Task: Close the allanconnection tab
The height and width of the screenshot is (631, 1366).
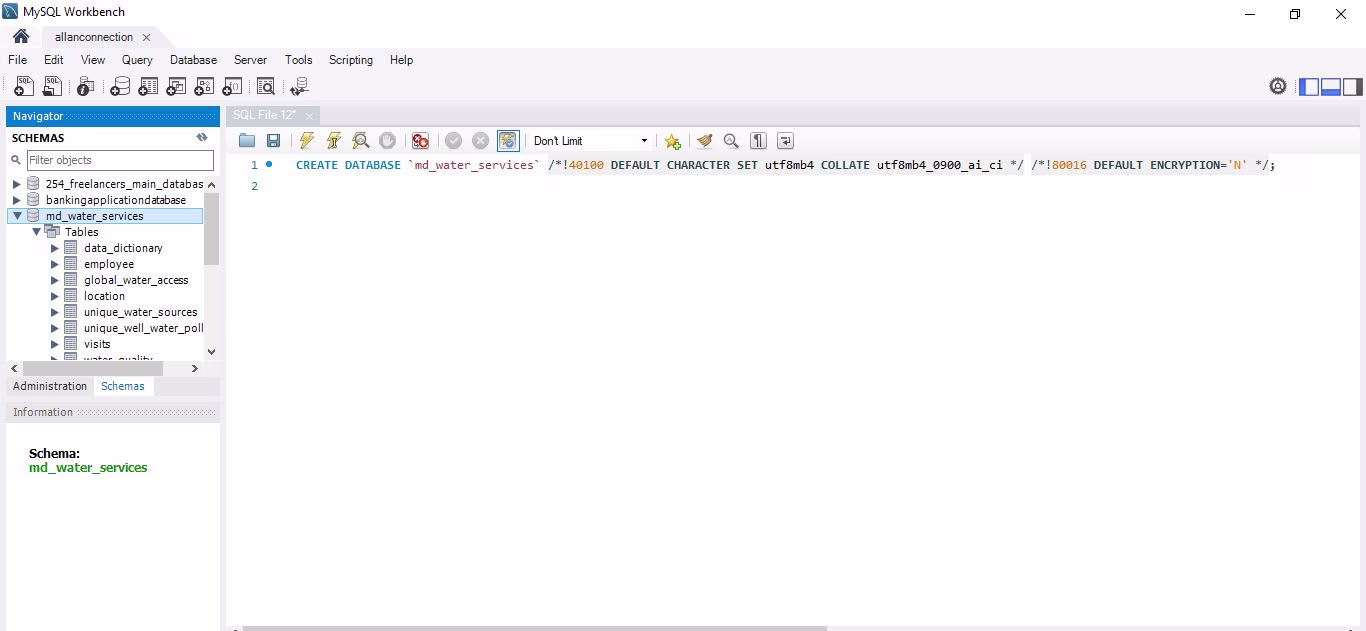Action: pos(146,37)
